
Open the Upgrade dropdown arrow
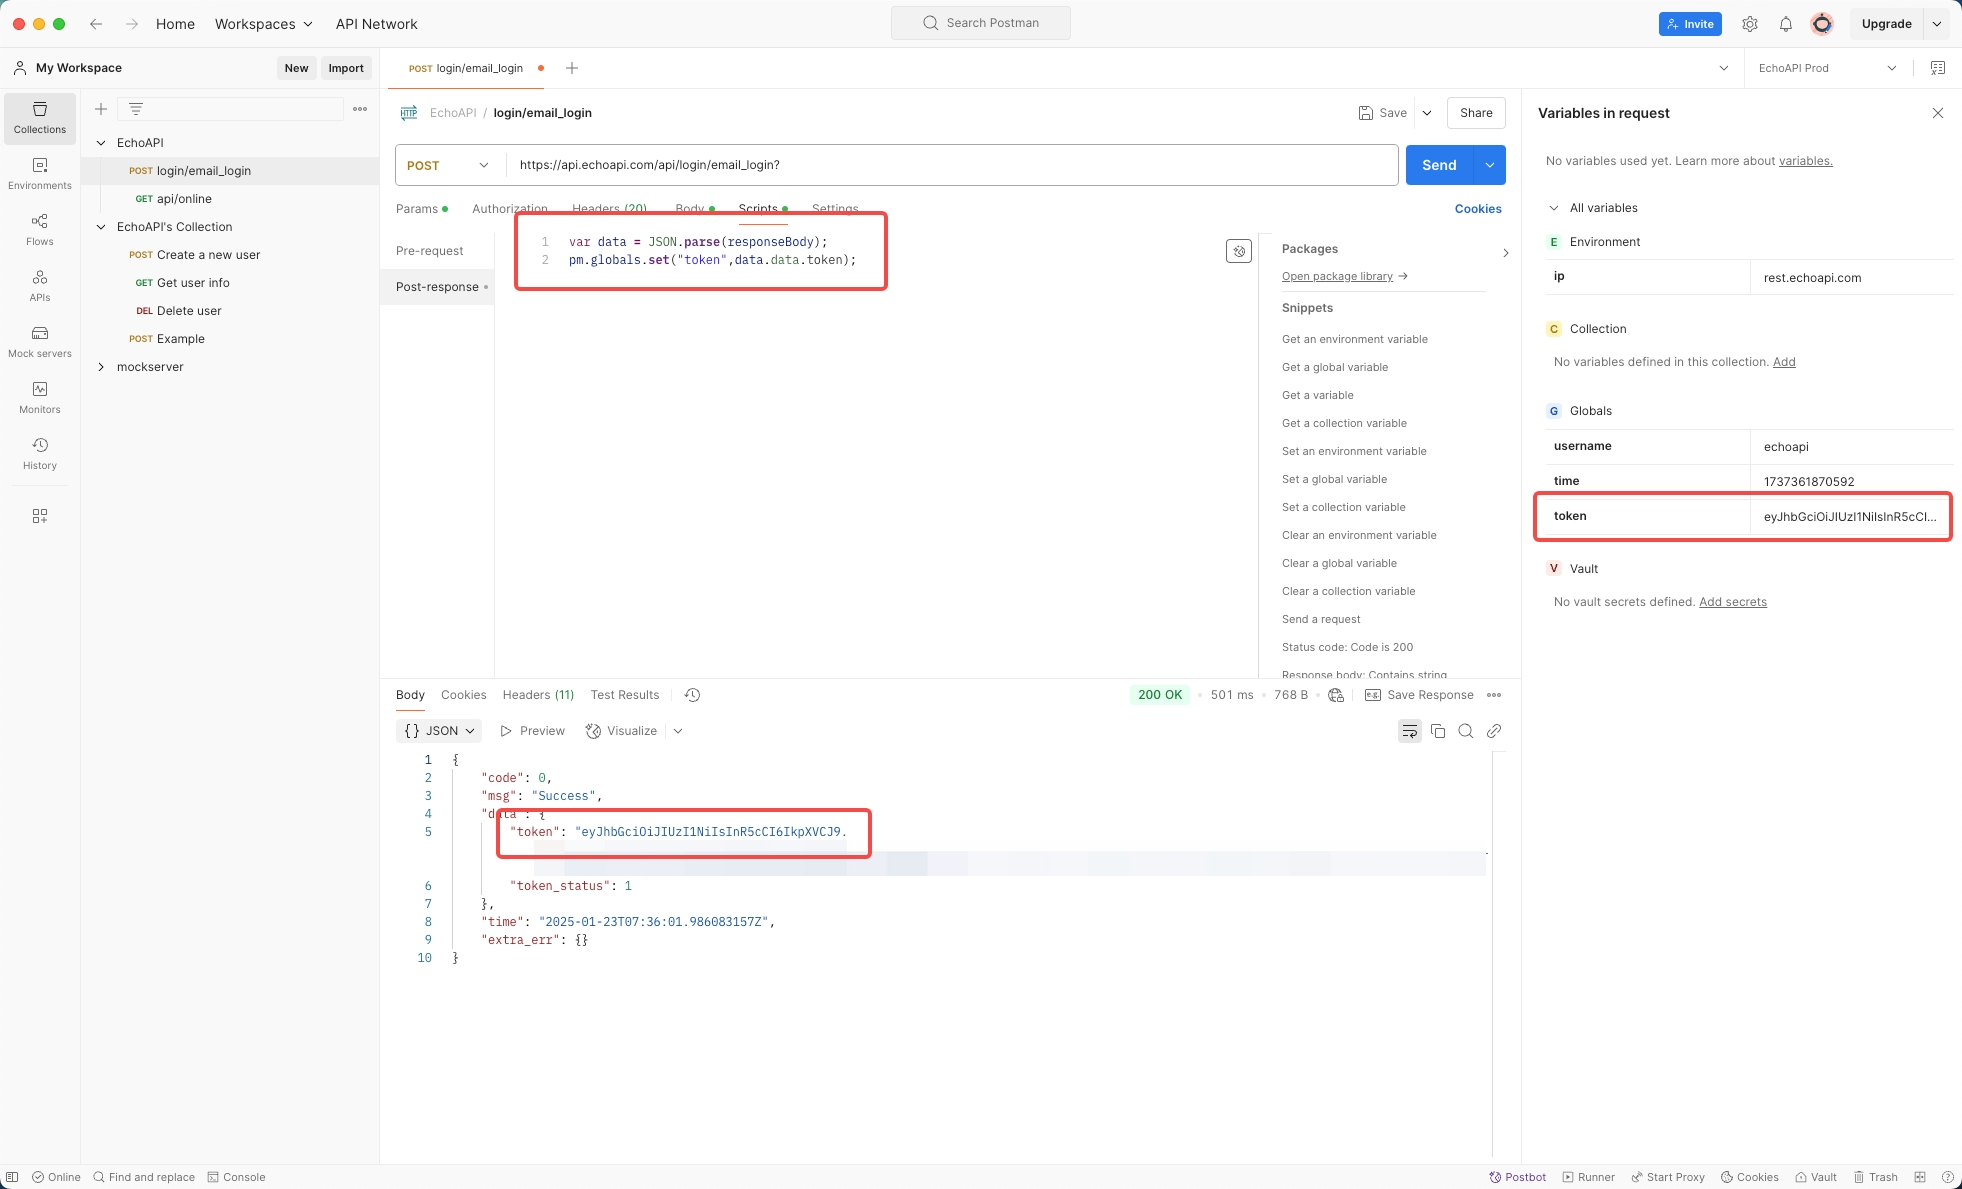tap(1937, 24)
